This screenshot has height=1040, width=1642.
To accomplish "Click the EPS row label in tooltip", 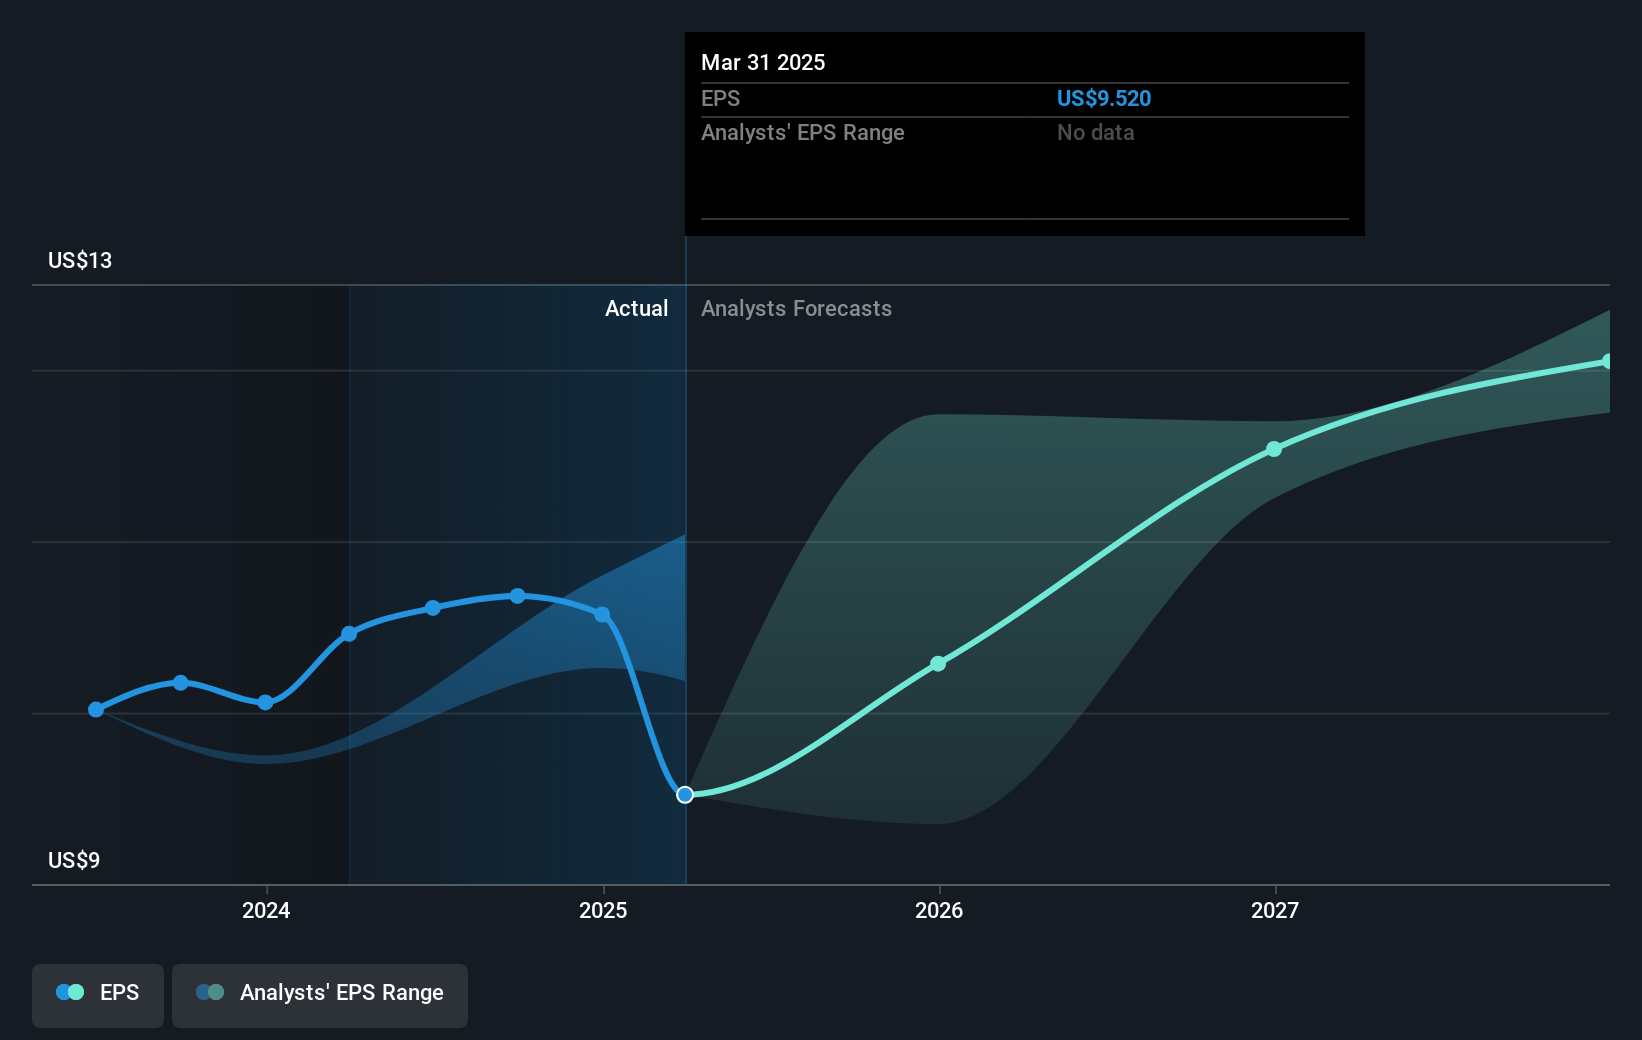I will [x=720, y=98].
